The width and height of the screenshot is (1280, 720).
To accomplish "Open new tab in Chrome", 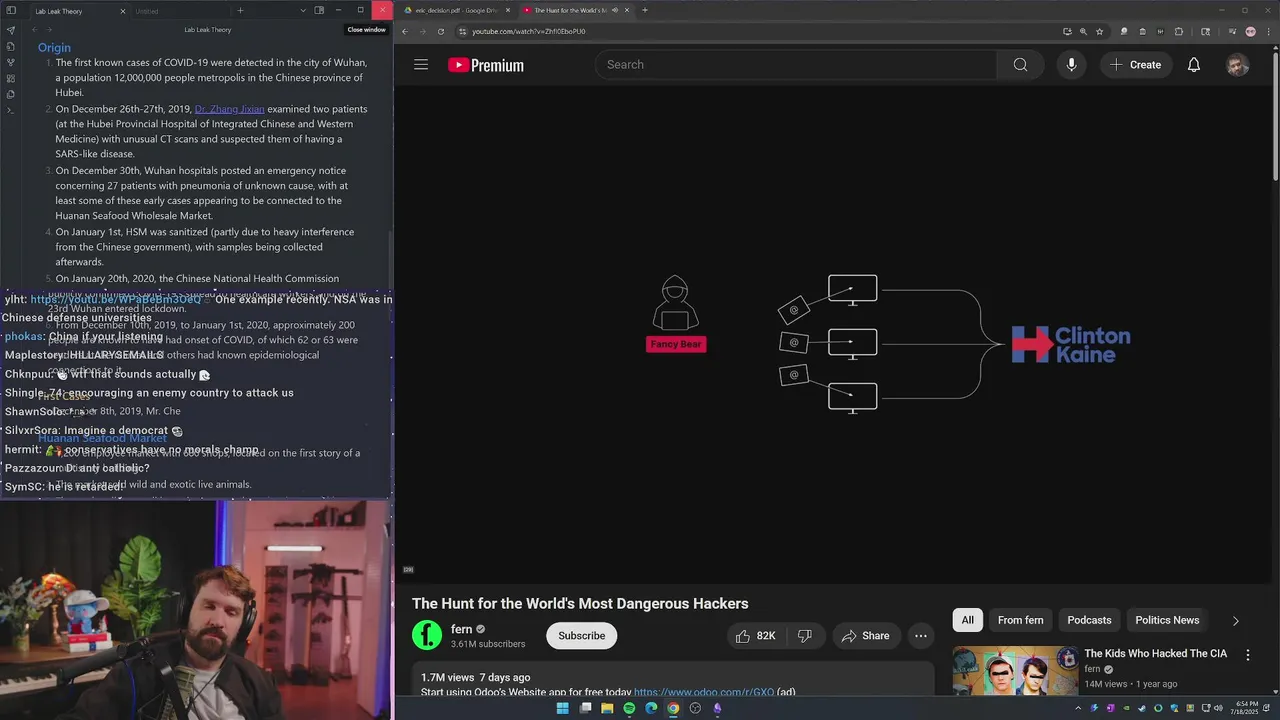I will pos(645,10).
